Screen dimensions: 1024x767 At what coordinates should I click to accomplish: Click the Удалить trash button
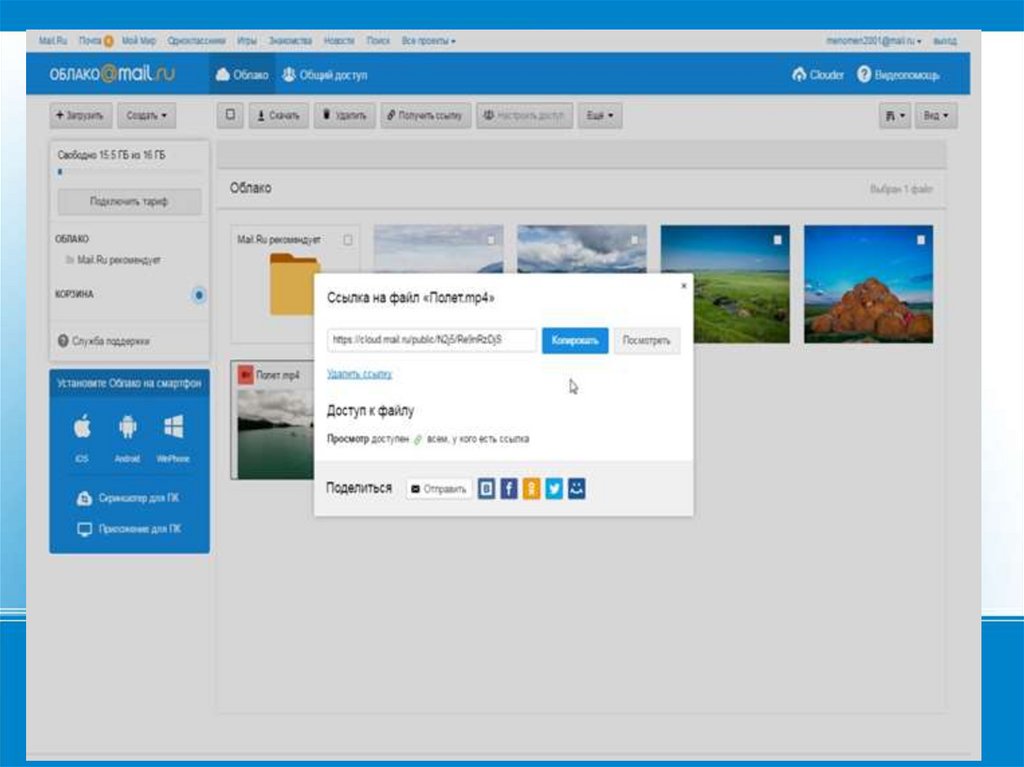344,116
